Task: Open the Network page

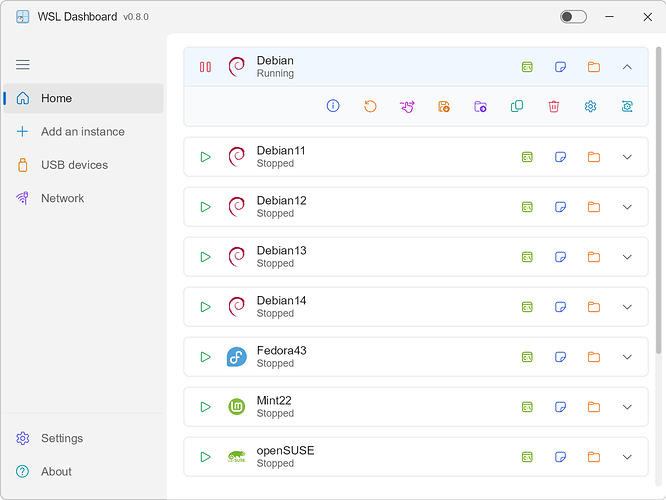Action: point(83,198)
